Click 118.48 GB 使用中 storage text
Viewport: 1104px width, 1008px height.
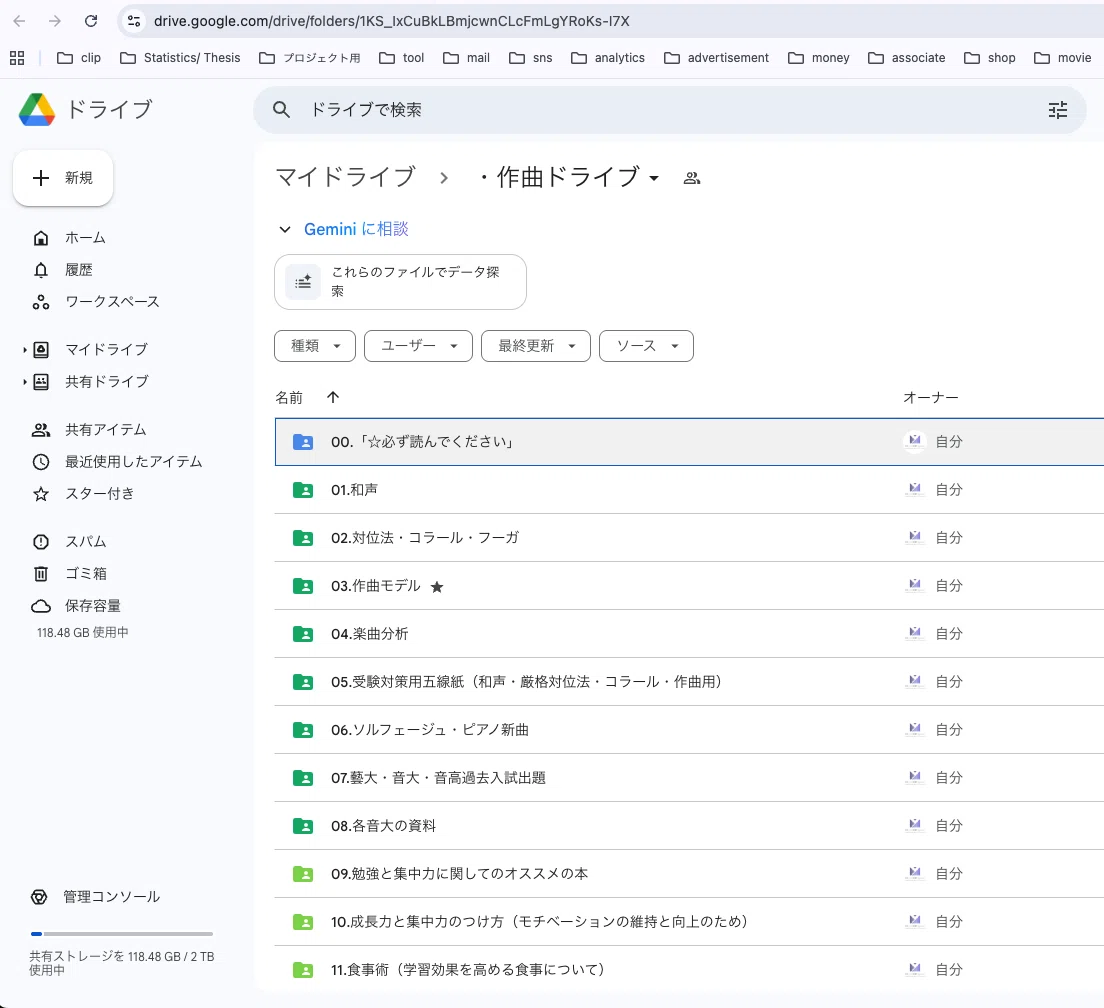click(x=82, y=633)
